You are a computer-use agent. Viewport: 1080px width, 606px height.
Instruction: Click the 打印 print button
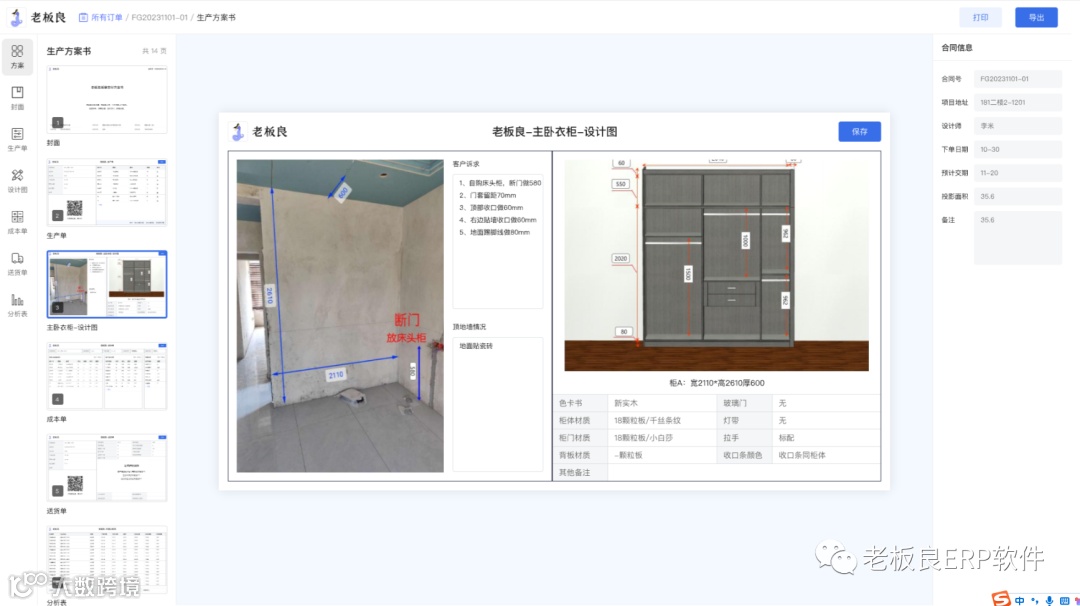point(980,17)
